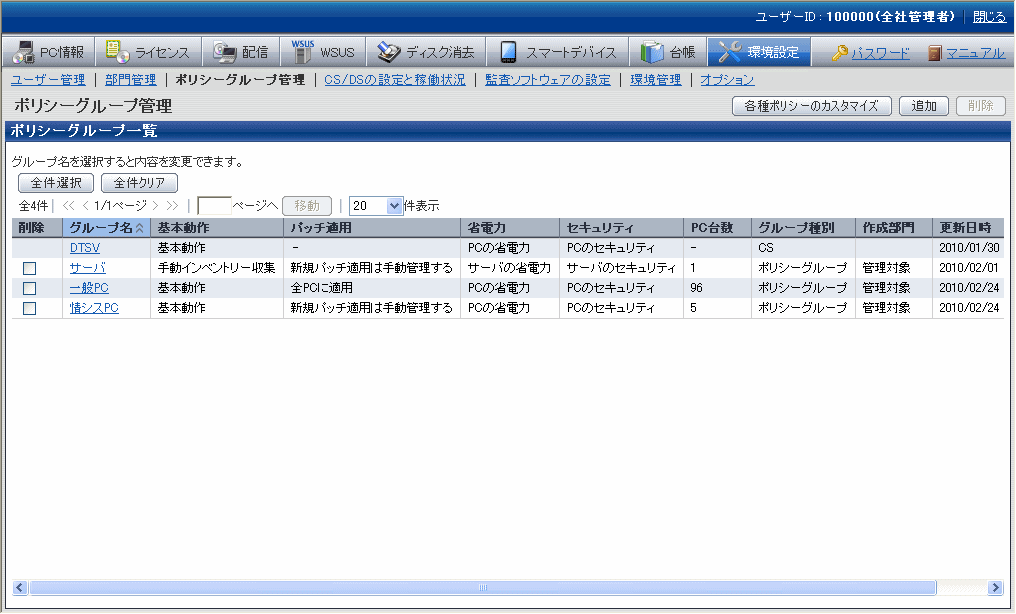1016x614 pixels.
Task: Open the 配信 distribution tab icon
Action: coord(224,52)
